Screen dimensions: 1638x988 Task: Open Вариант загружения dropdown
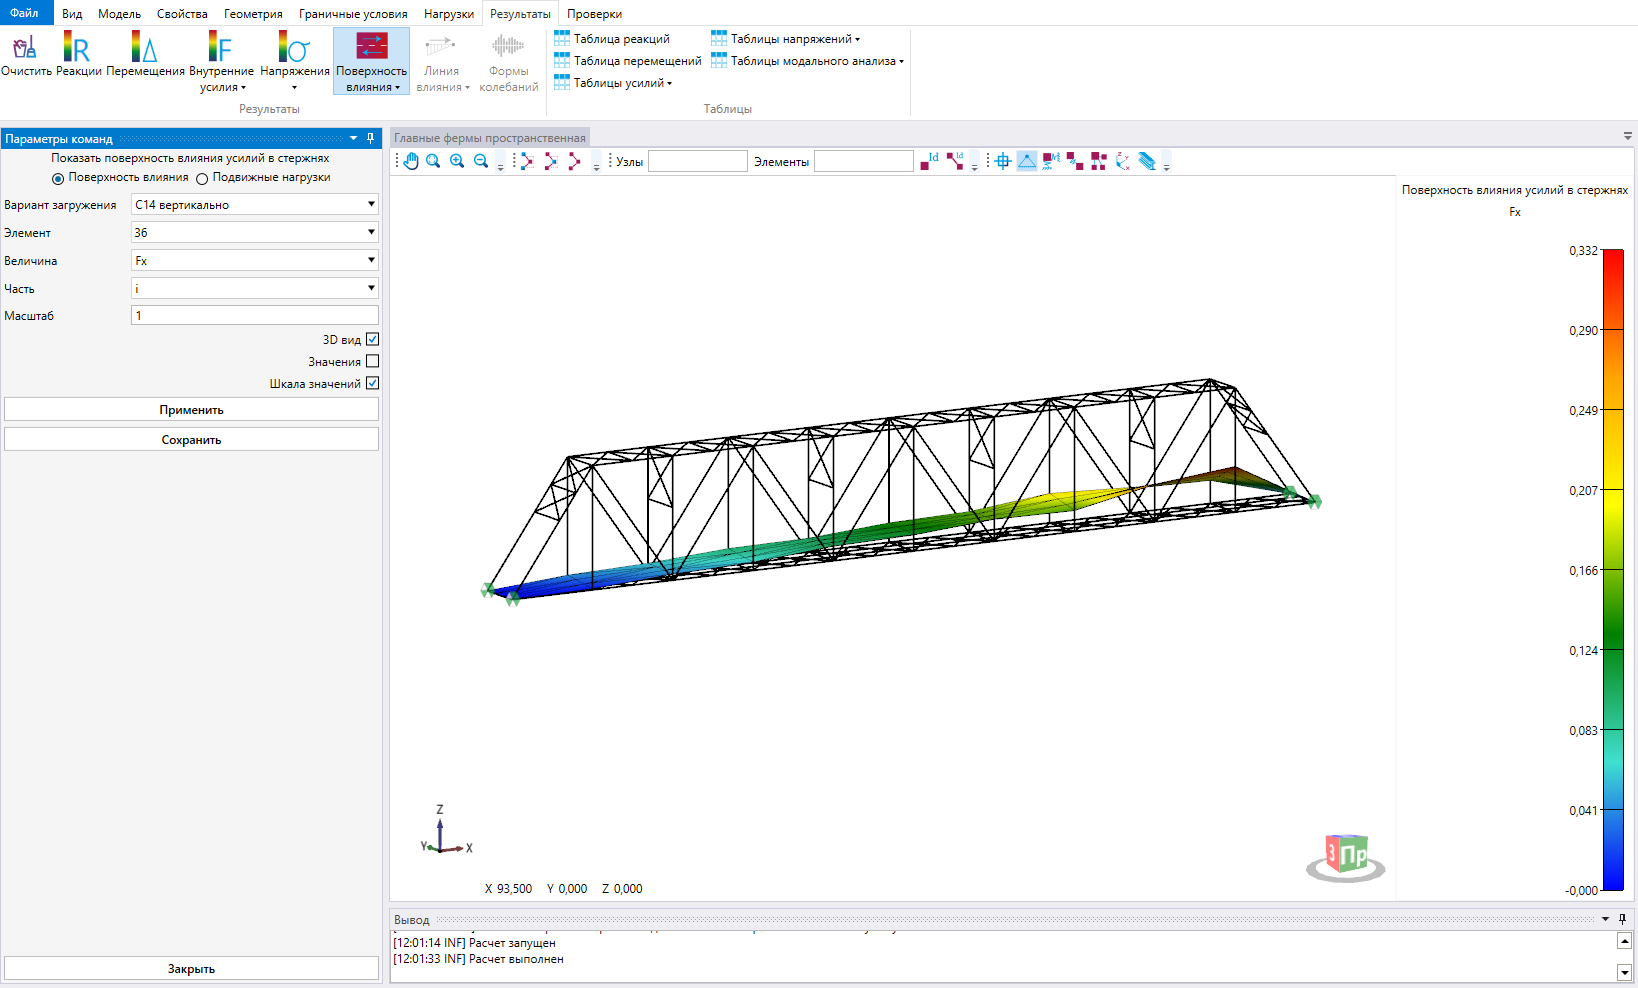[255, 204]
